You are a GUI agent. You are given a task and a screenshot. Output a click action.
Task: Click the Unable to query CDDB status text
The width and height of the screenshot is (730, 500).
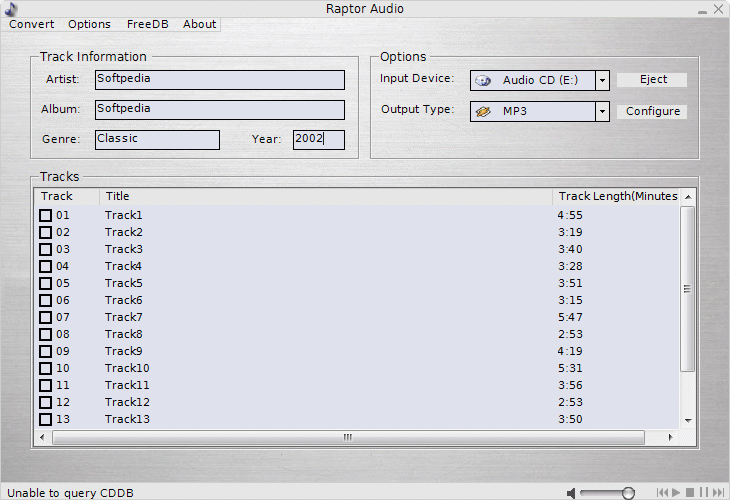click(x=70, y=493)
